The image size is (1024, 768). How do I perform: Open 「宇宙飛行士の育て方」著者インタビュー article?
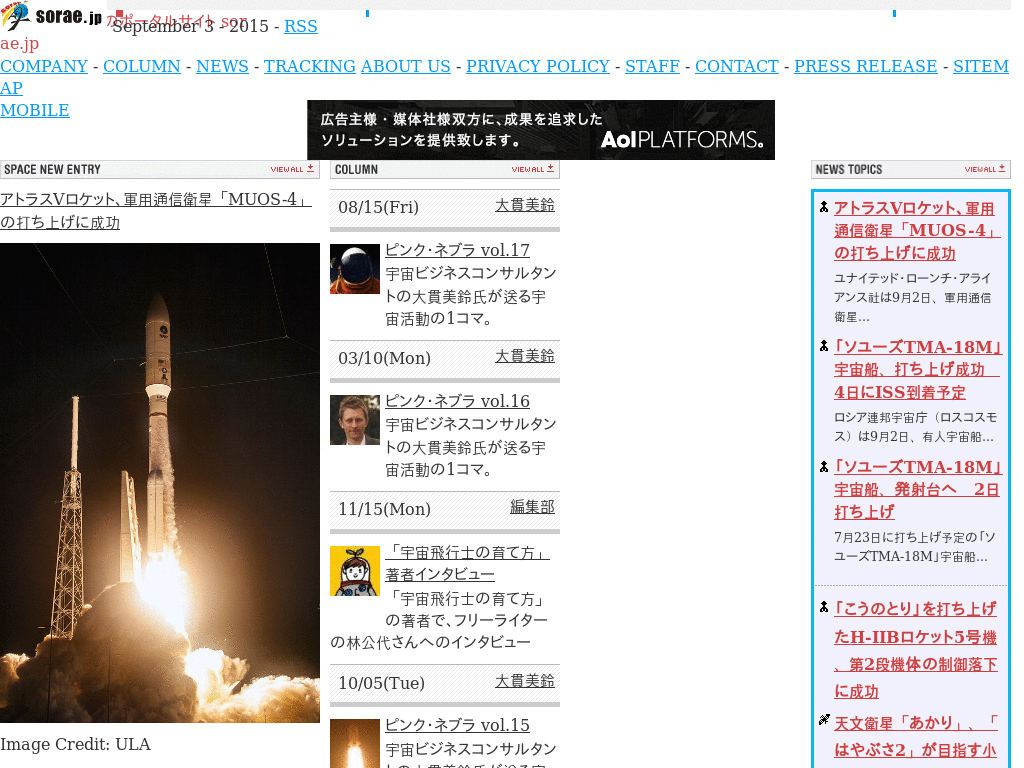click(x=467, y=563)
